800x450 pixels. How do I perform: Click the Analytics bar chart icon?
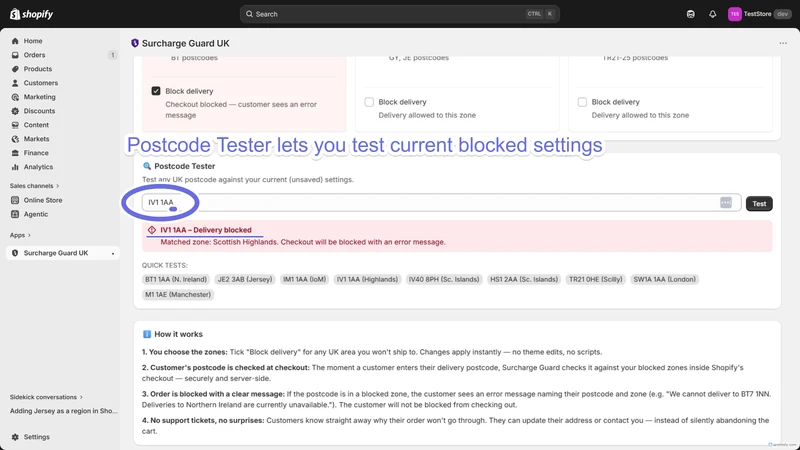(x=15, y=167)
